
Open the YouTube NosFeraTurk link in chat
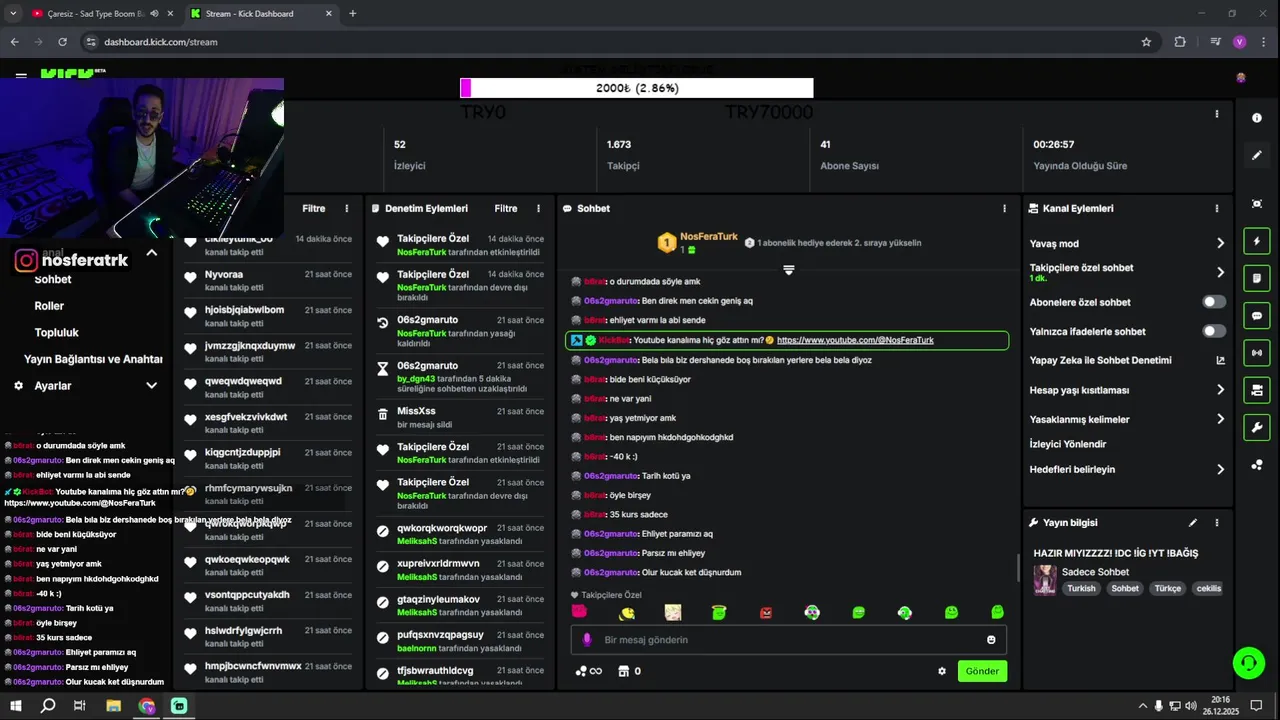tap(855, 340)
